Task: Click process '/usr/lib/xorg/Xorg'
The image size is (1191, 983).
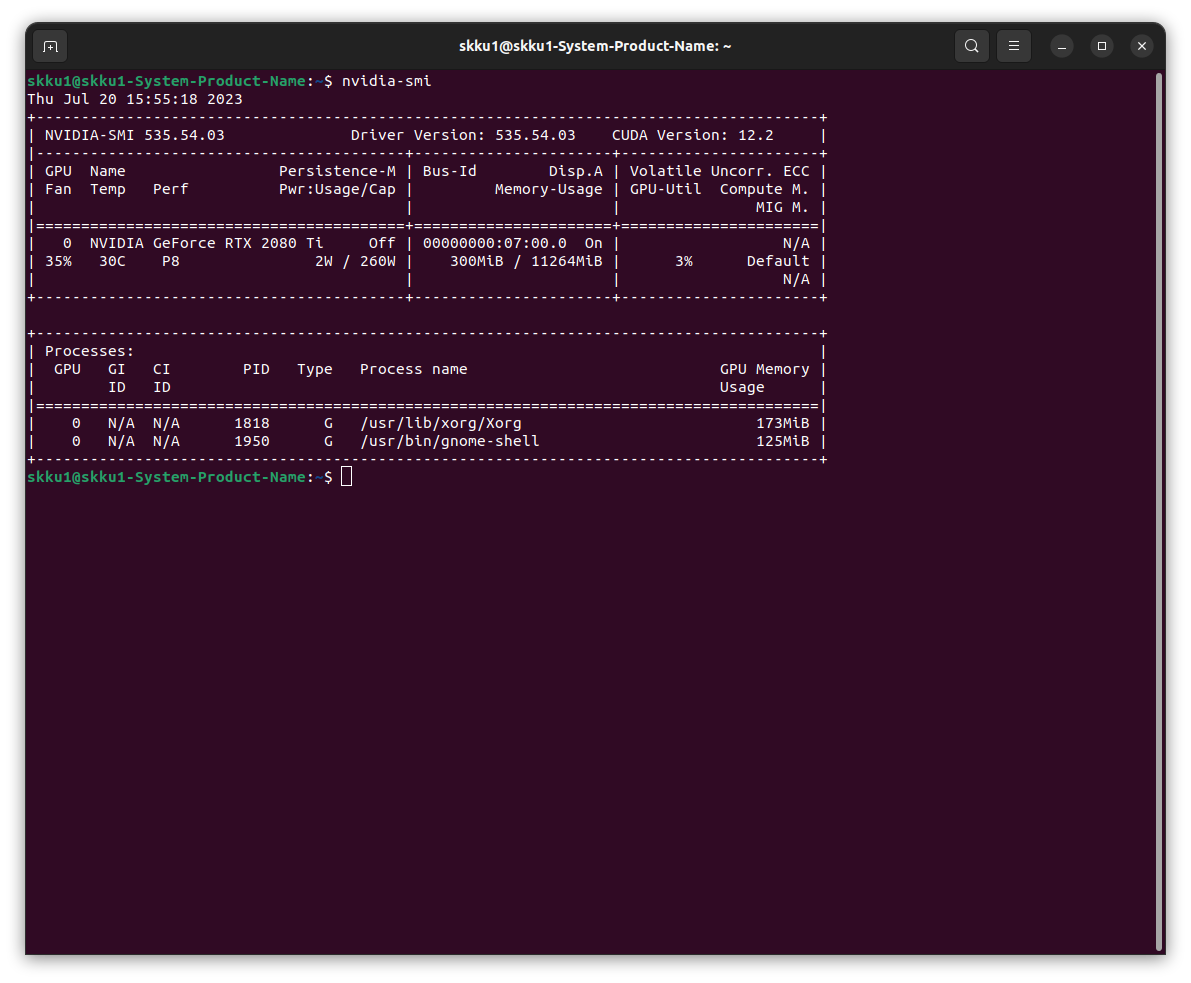Action: point(441,423)
